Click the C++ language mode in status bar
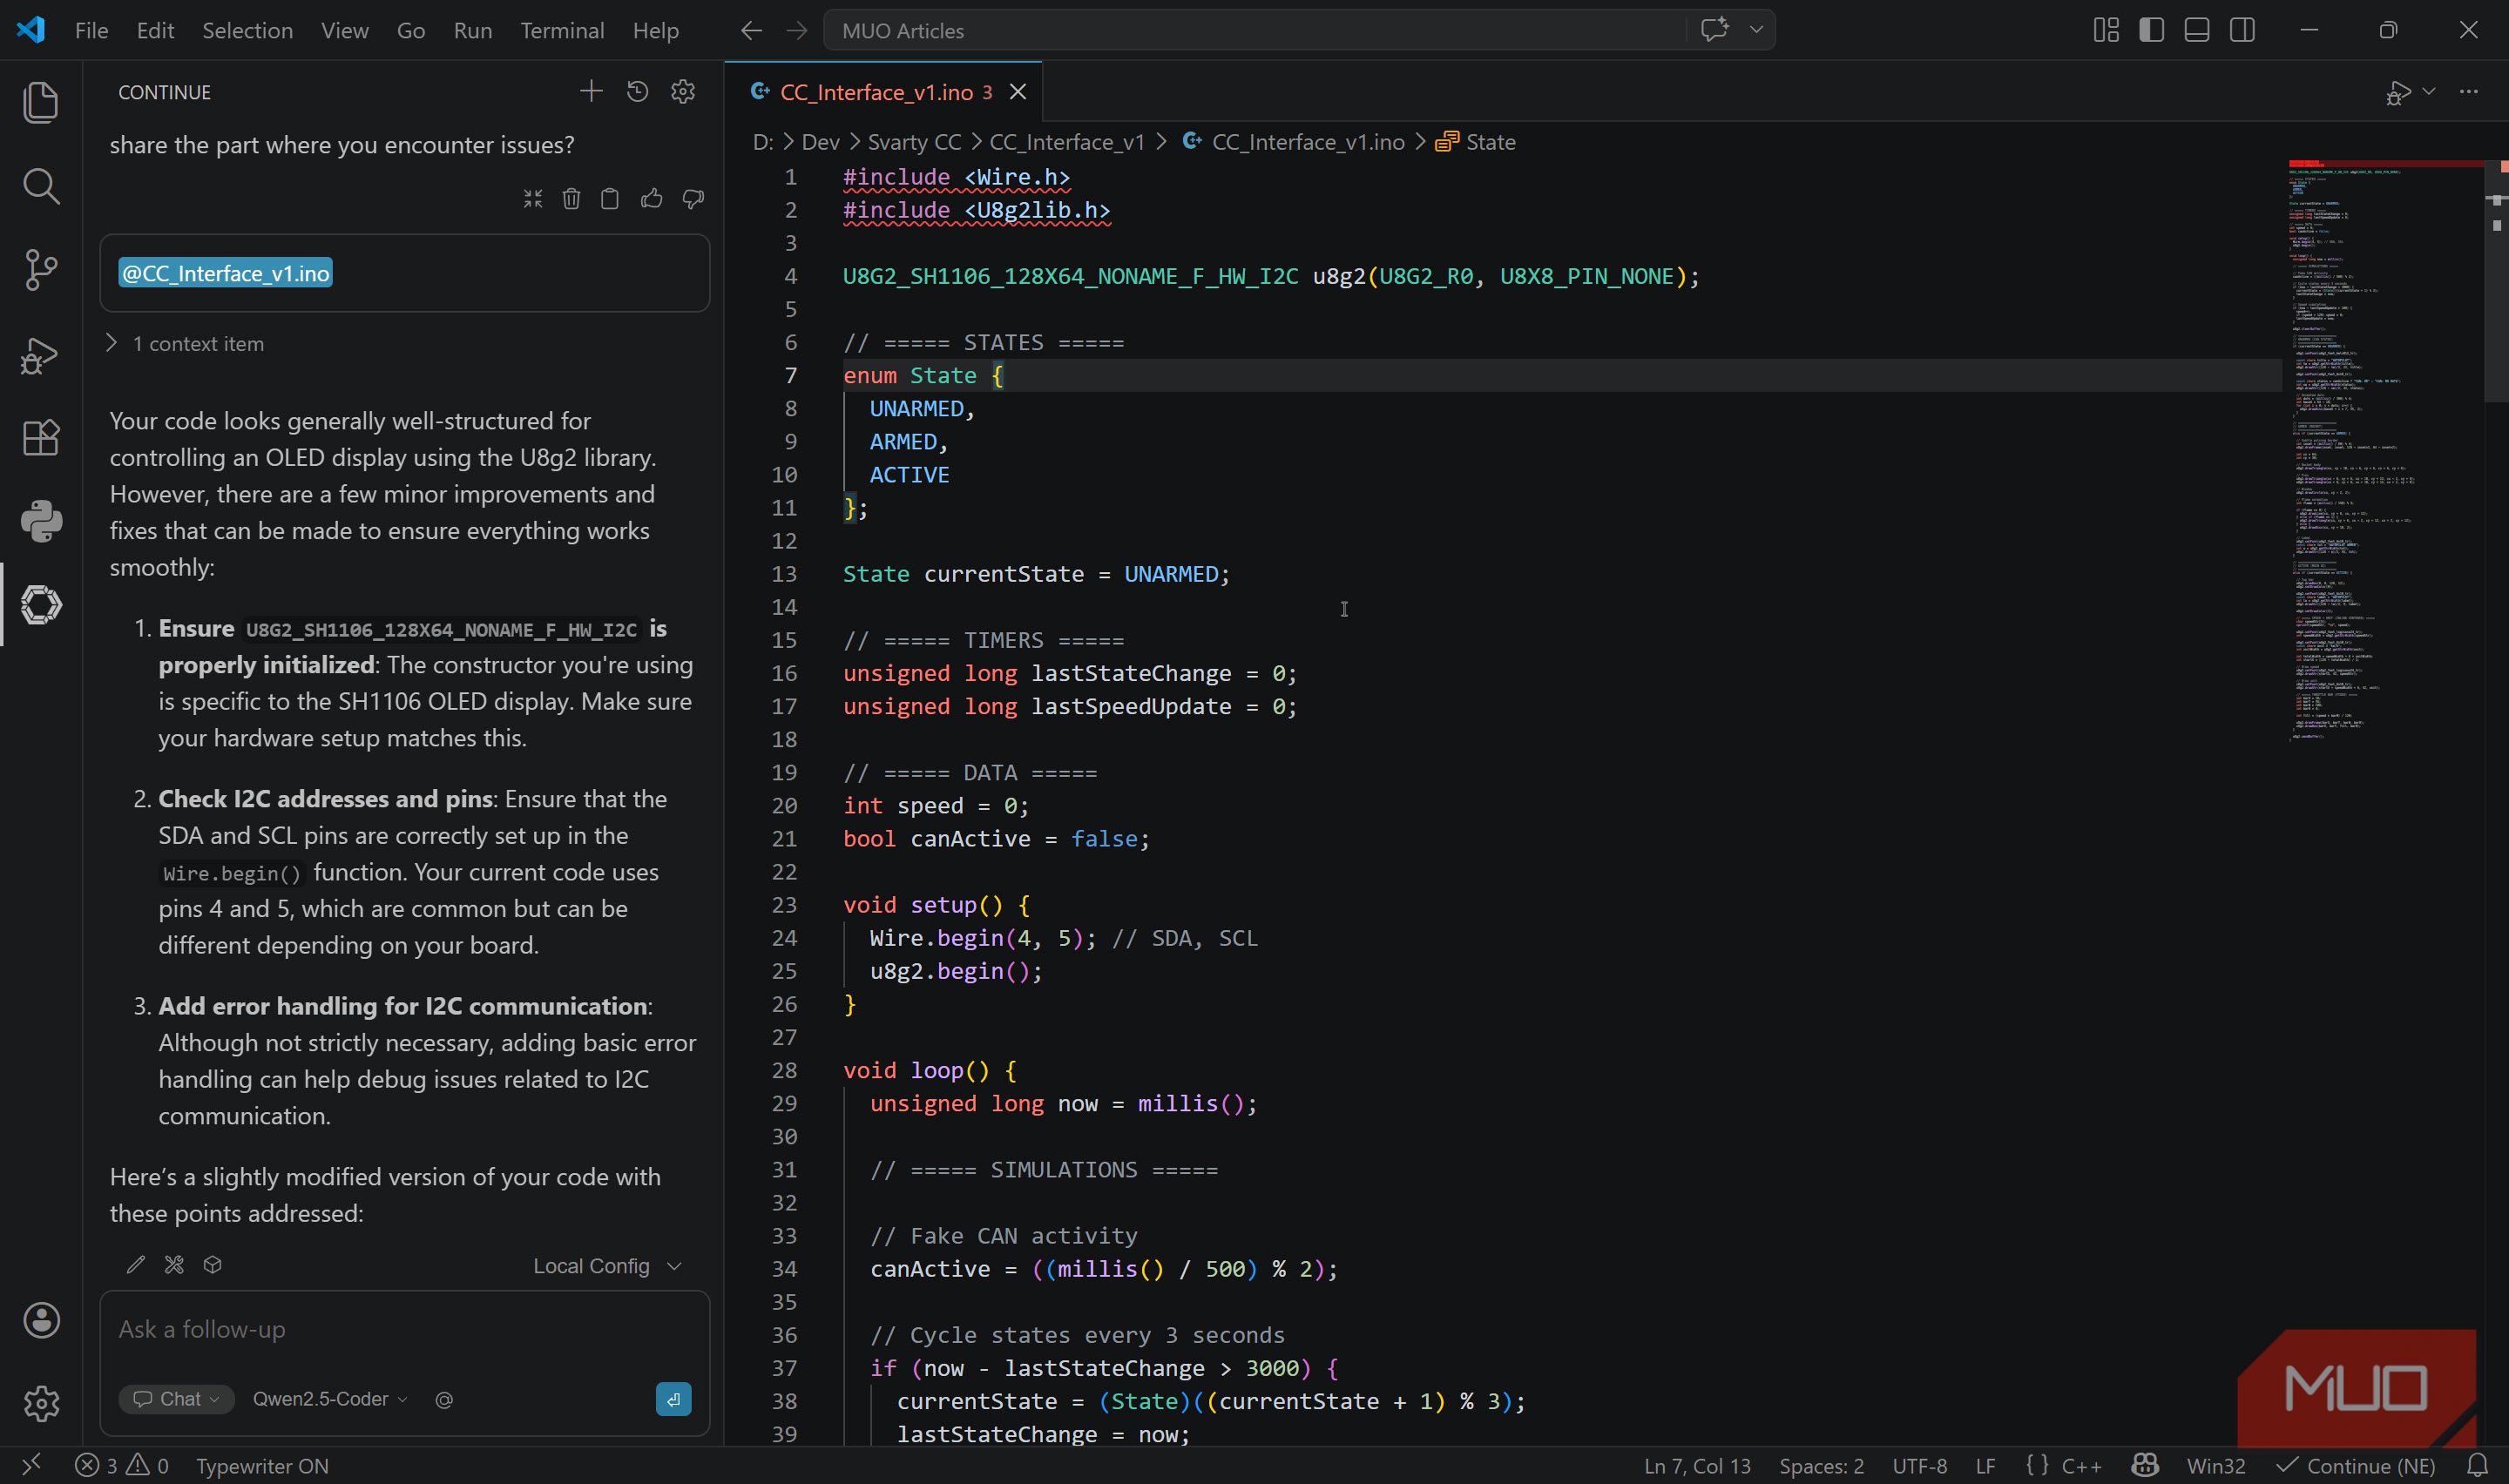The image size is (2509, 1484). tap(2080, 1466)
